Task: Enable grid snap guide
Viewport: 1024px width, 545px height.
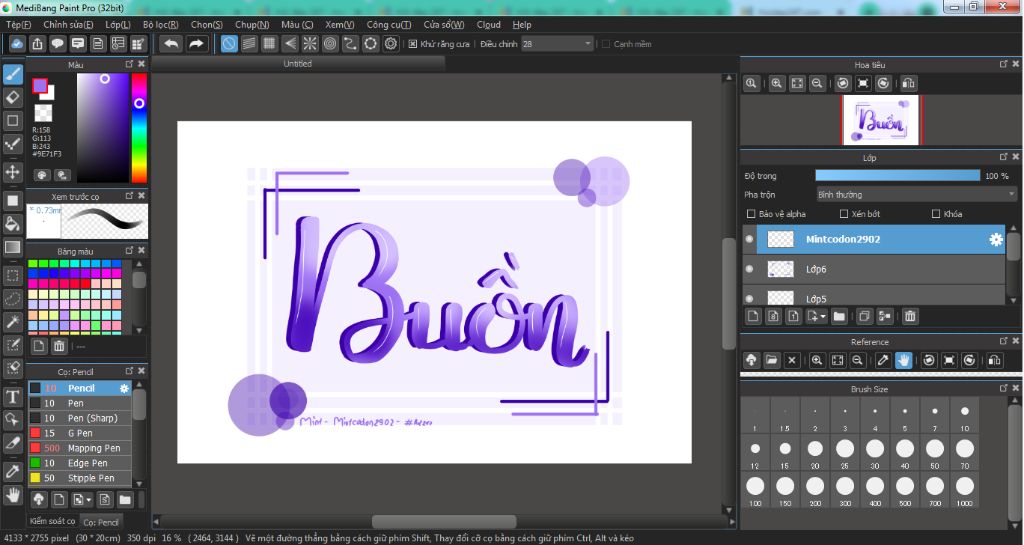Action: (269, 44)
